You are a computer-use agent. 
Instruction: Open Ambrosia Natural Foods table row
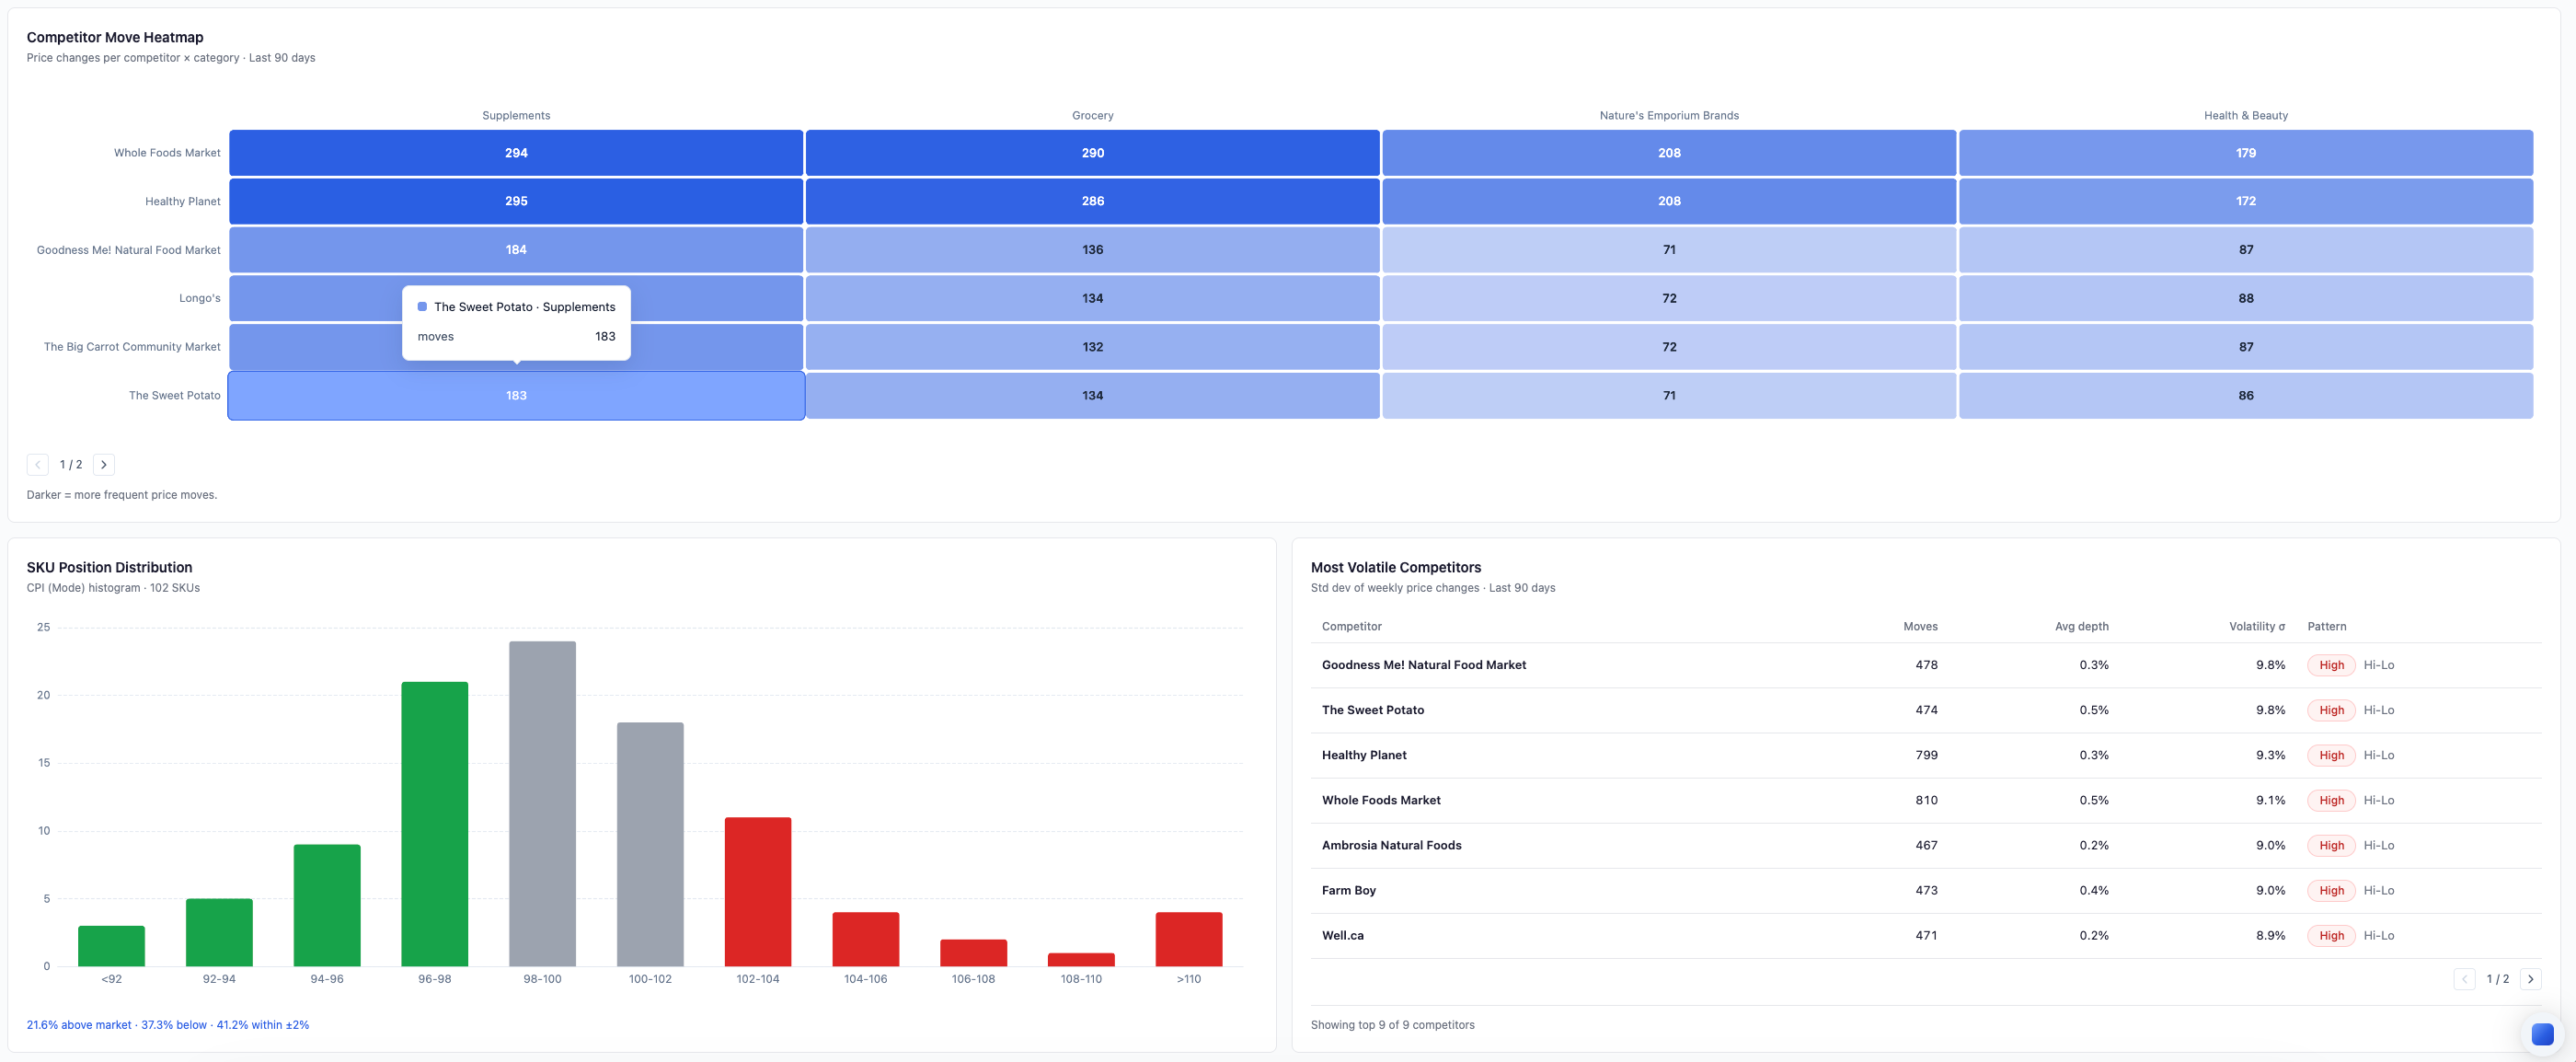(x=1926, y=845)
